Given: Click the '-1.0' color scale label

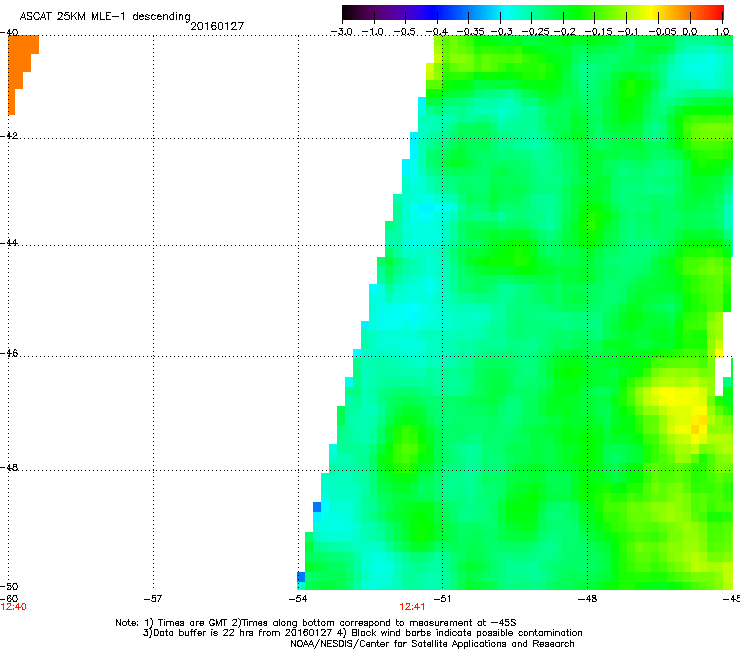Looking at the screenshot, I should 373,32.
